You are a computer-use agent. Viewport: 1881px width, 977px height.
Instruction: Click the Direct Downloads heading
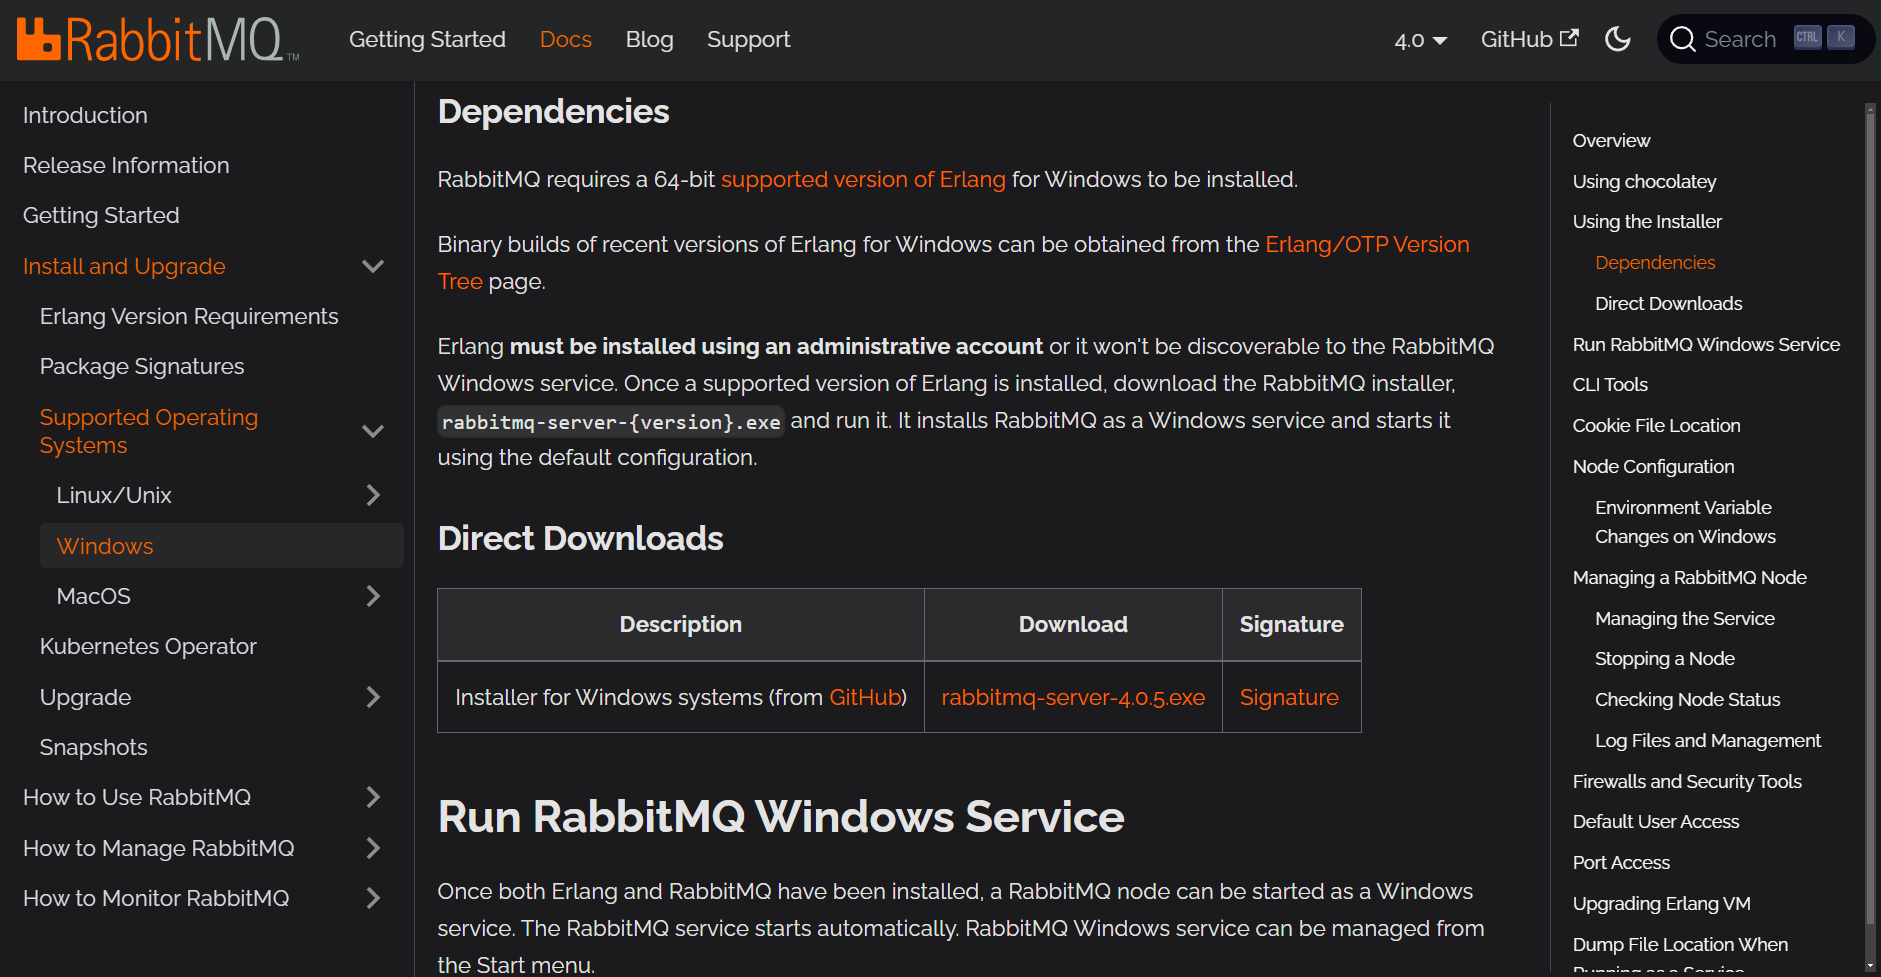[x=580, y=538]
